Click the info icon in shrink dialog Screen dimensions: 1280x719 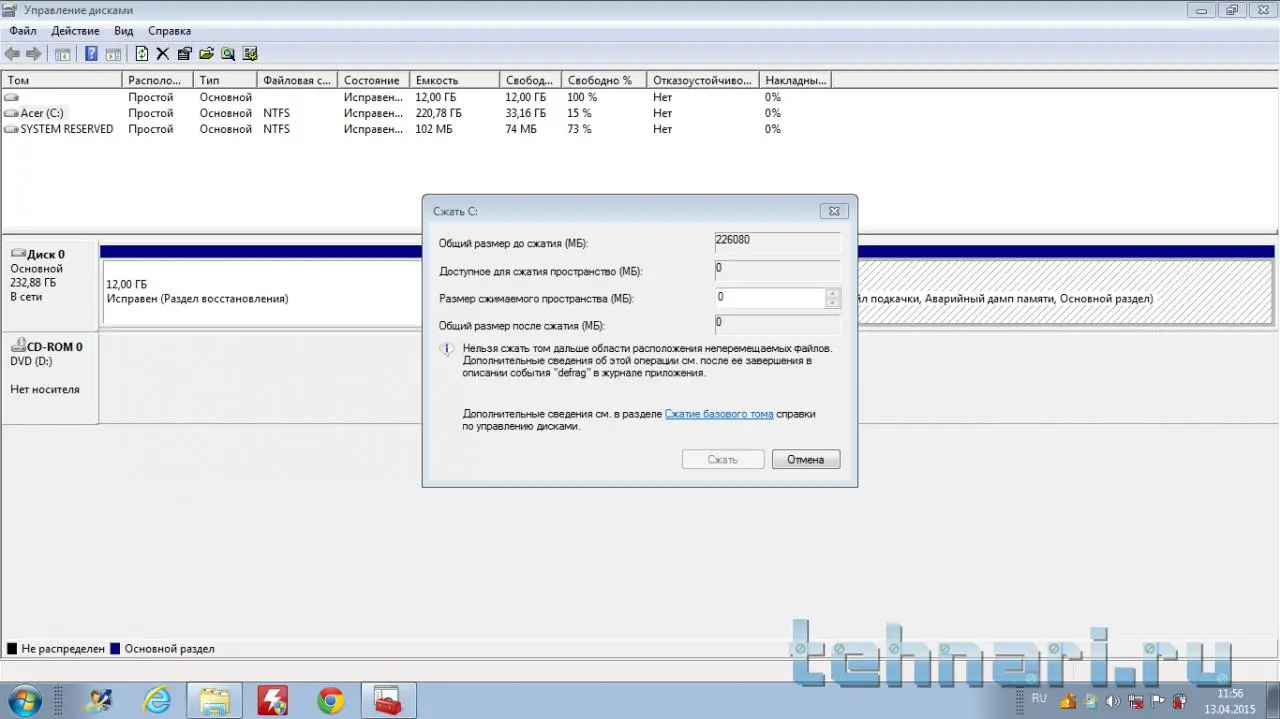pyautogui.click(x=447, y=349)
